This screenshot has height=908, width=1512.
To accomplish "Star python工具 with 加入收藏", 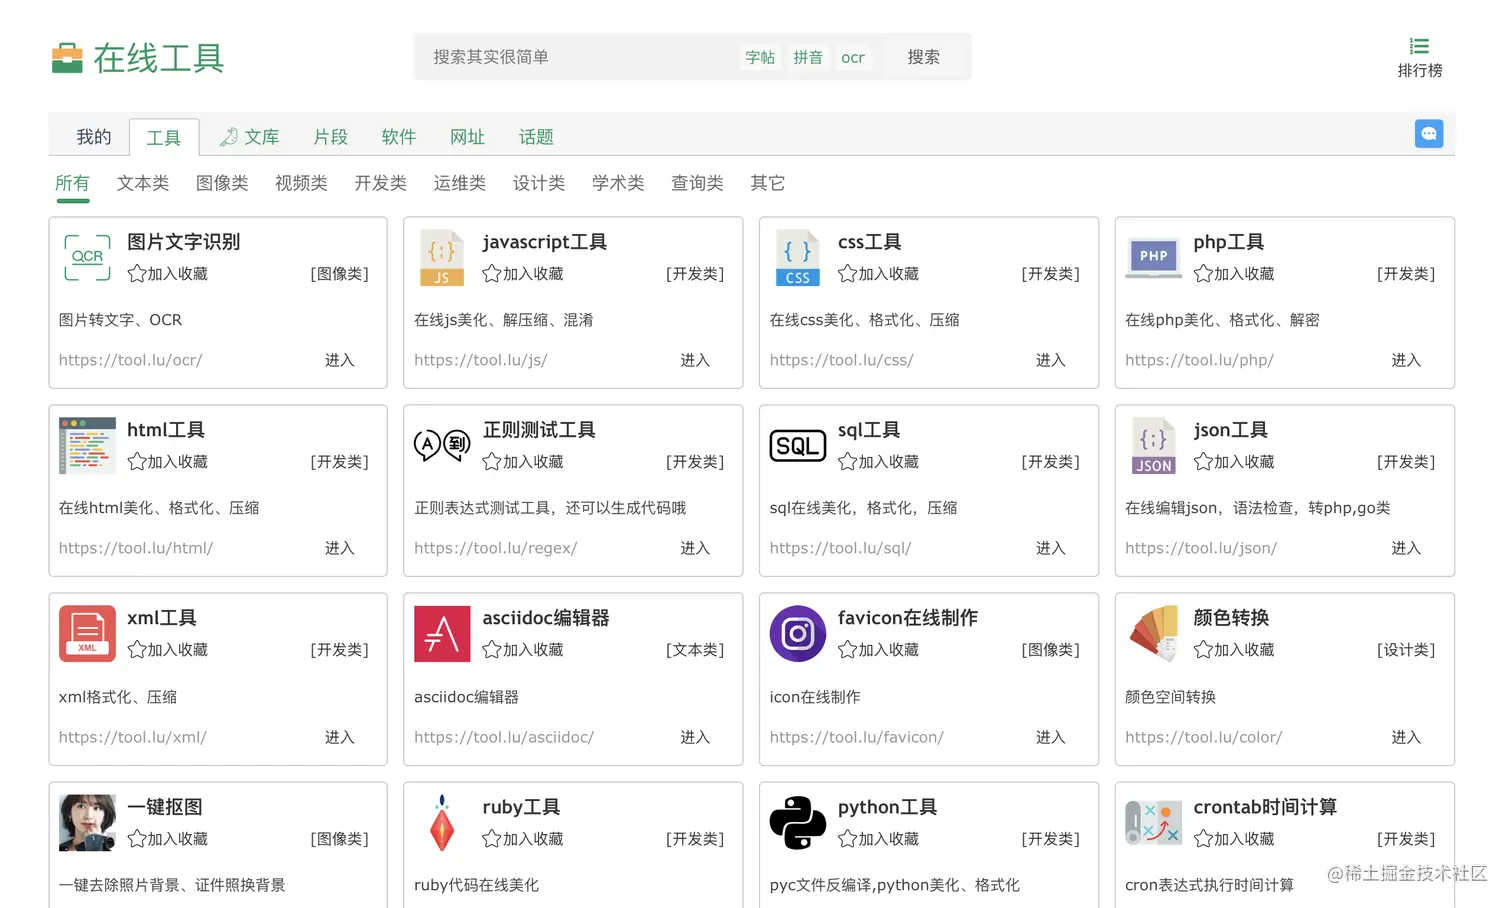I will 879,839.
